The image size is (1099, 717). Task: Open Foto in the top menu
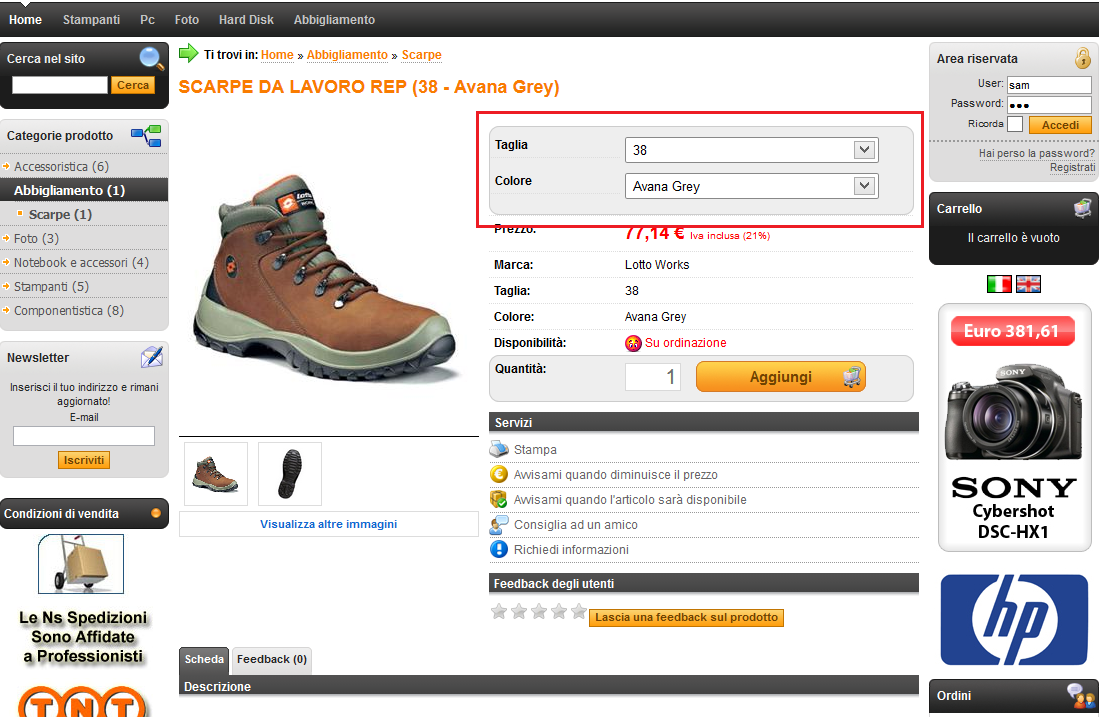click(186, 20)
